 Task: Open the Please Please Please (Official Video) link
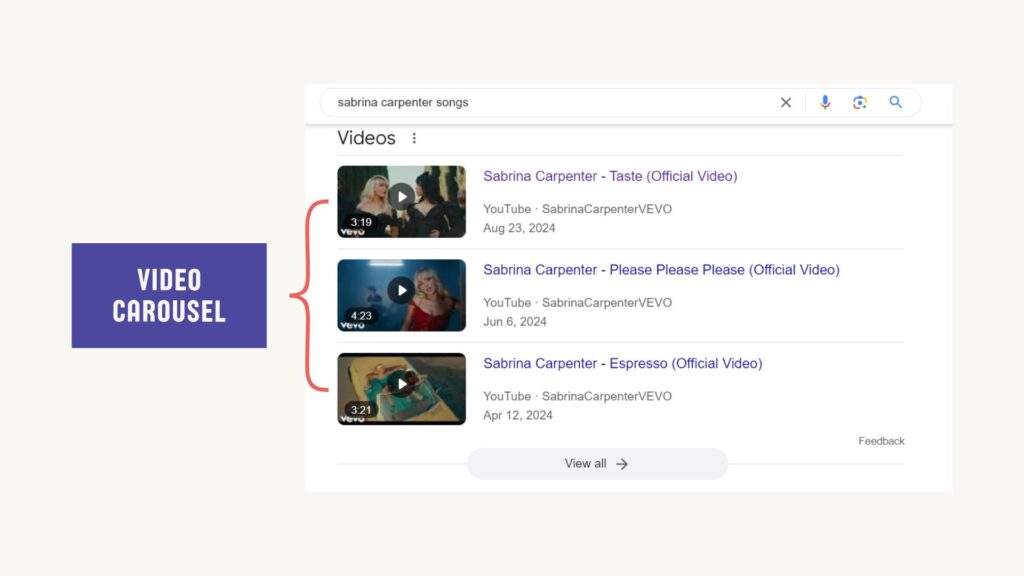tap(661, 270)
